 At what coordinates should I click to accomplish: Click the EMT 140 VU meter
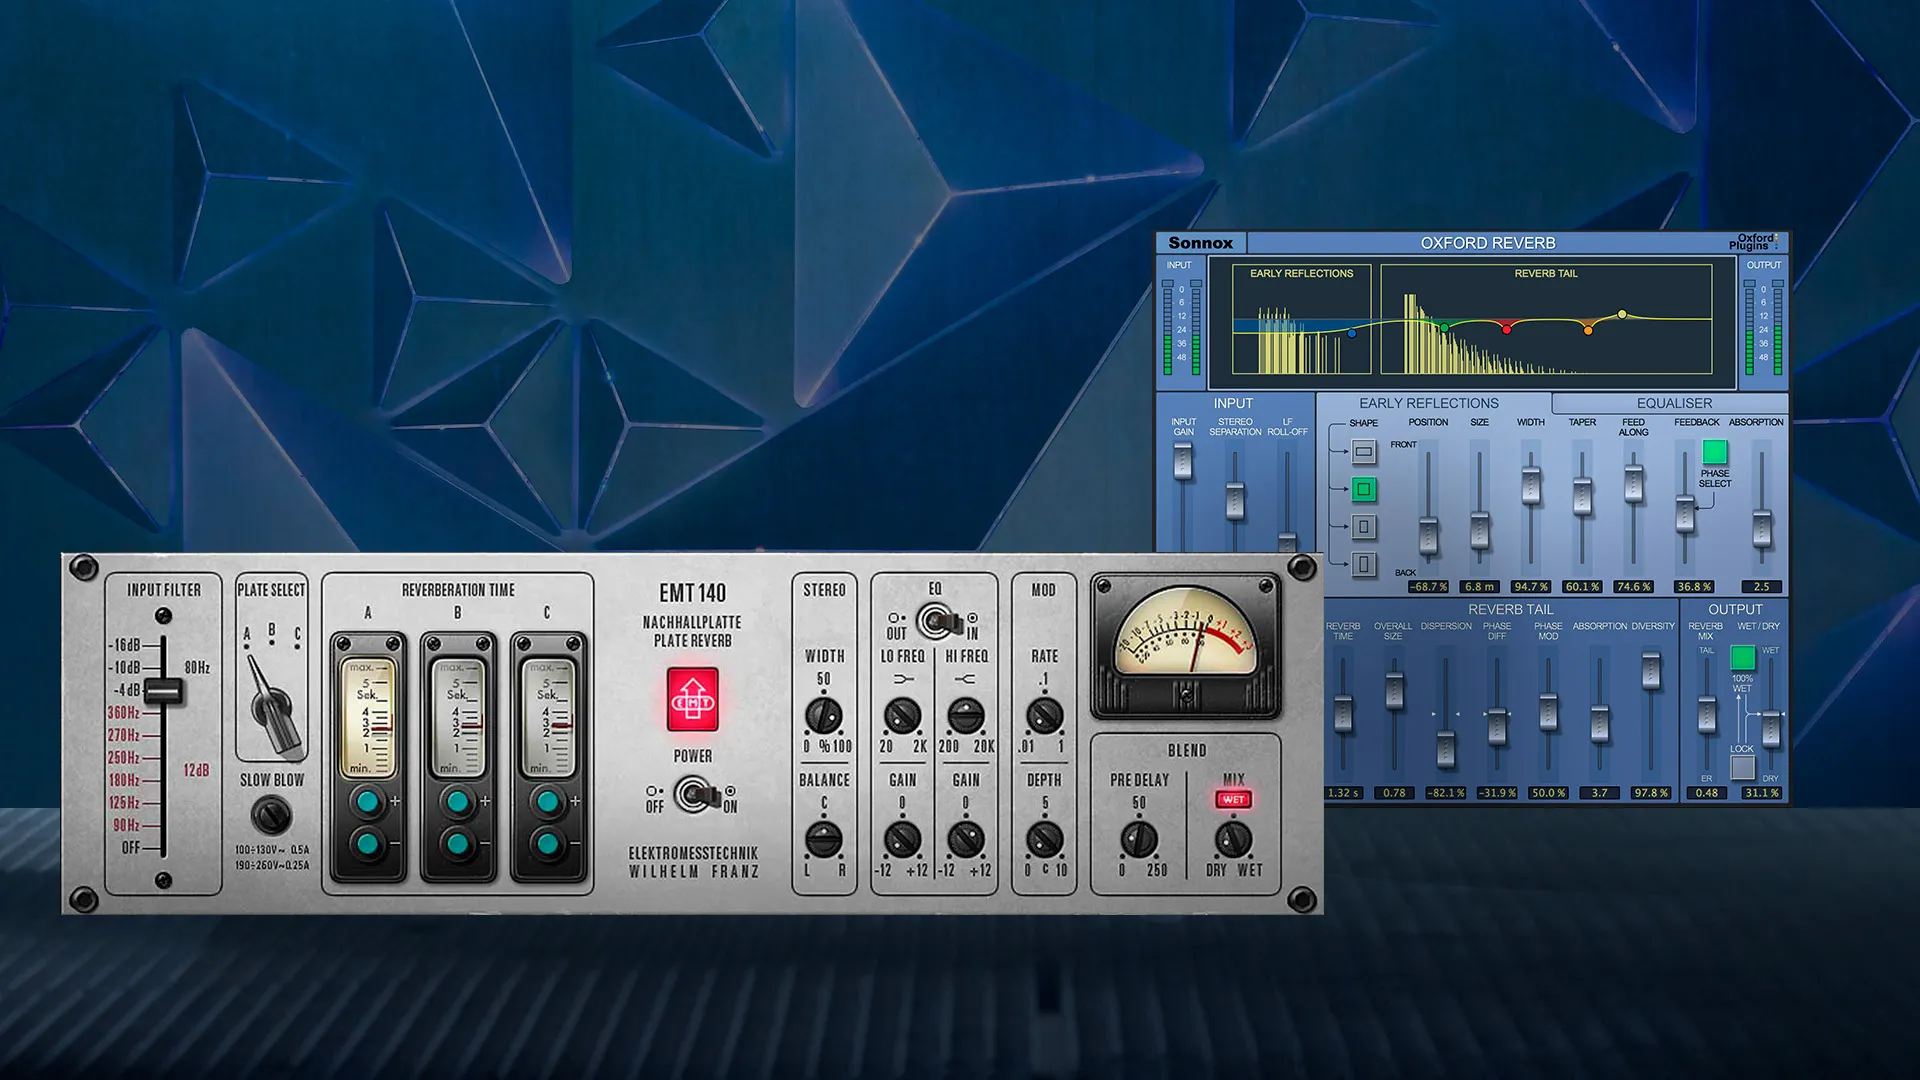tap(1186, 646)
